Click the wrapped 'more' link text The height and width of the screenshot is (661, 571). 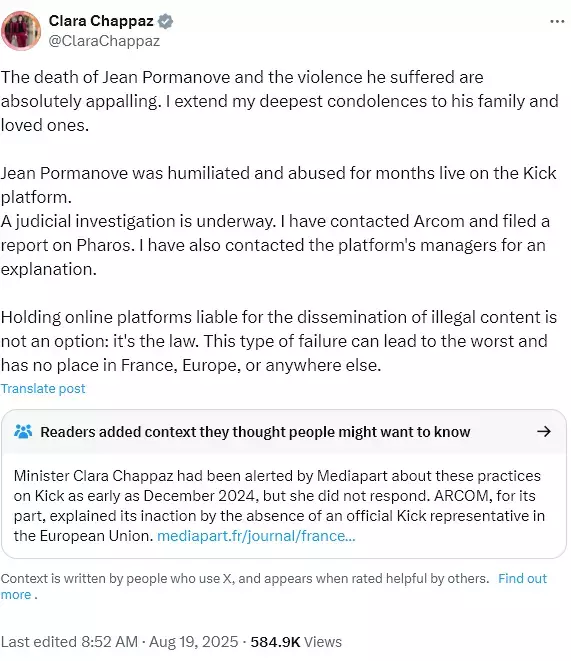coord(16,595)
